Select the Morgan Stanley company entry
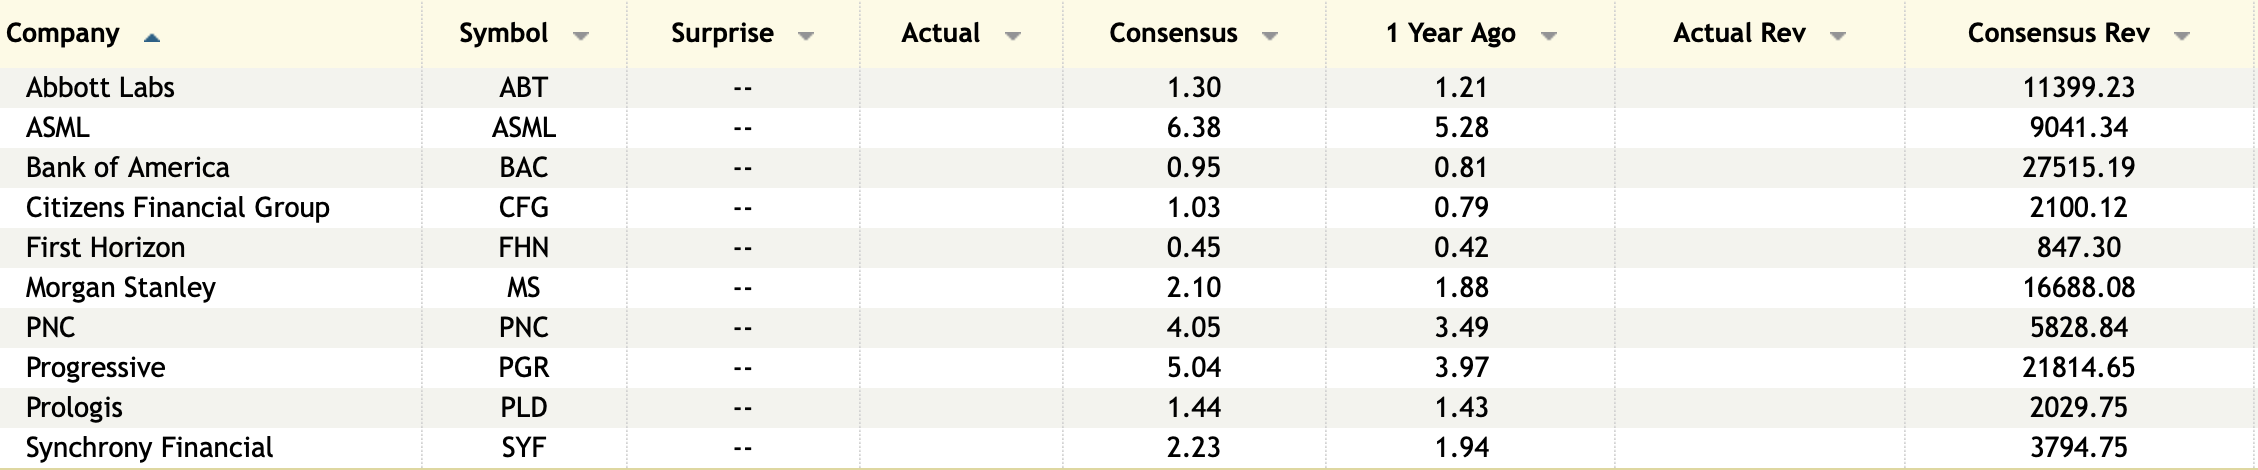The image size is (2258, 470). (x=121, y=288)
